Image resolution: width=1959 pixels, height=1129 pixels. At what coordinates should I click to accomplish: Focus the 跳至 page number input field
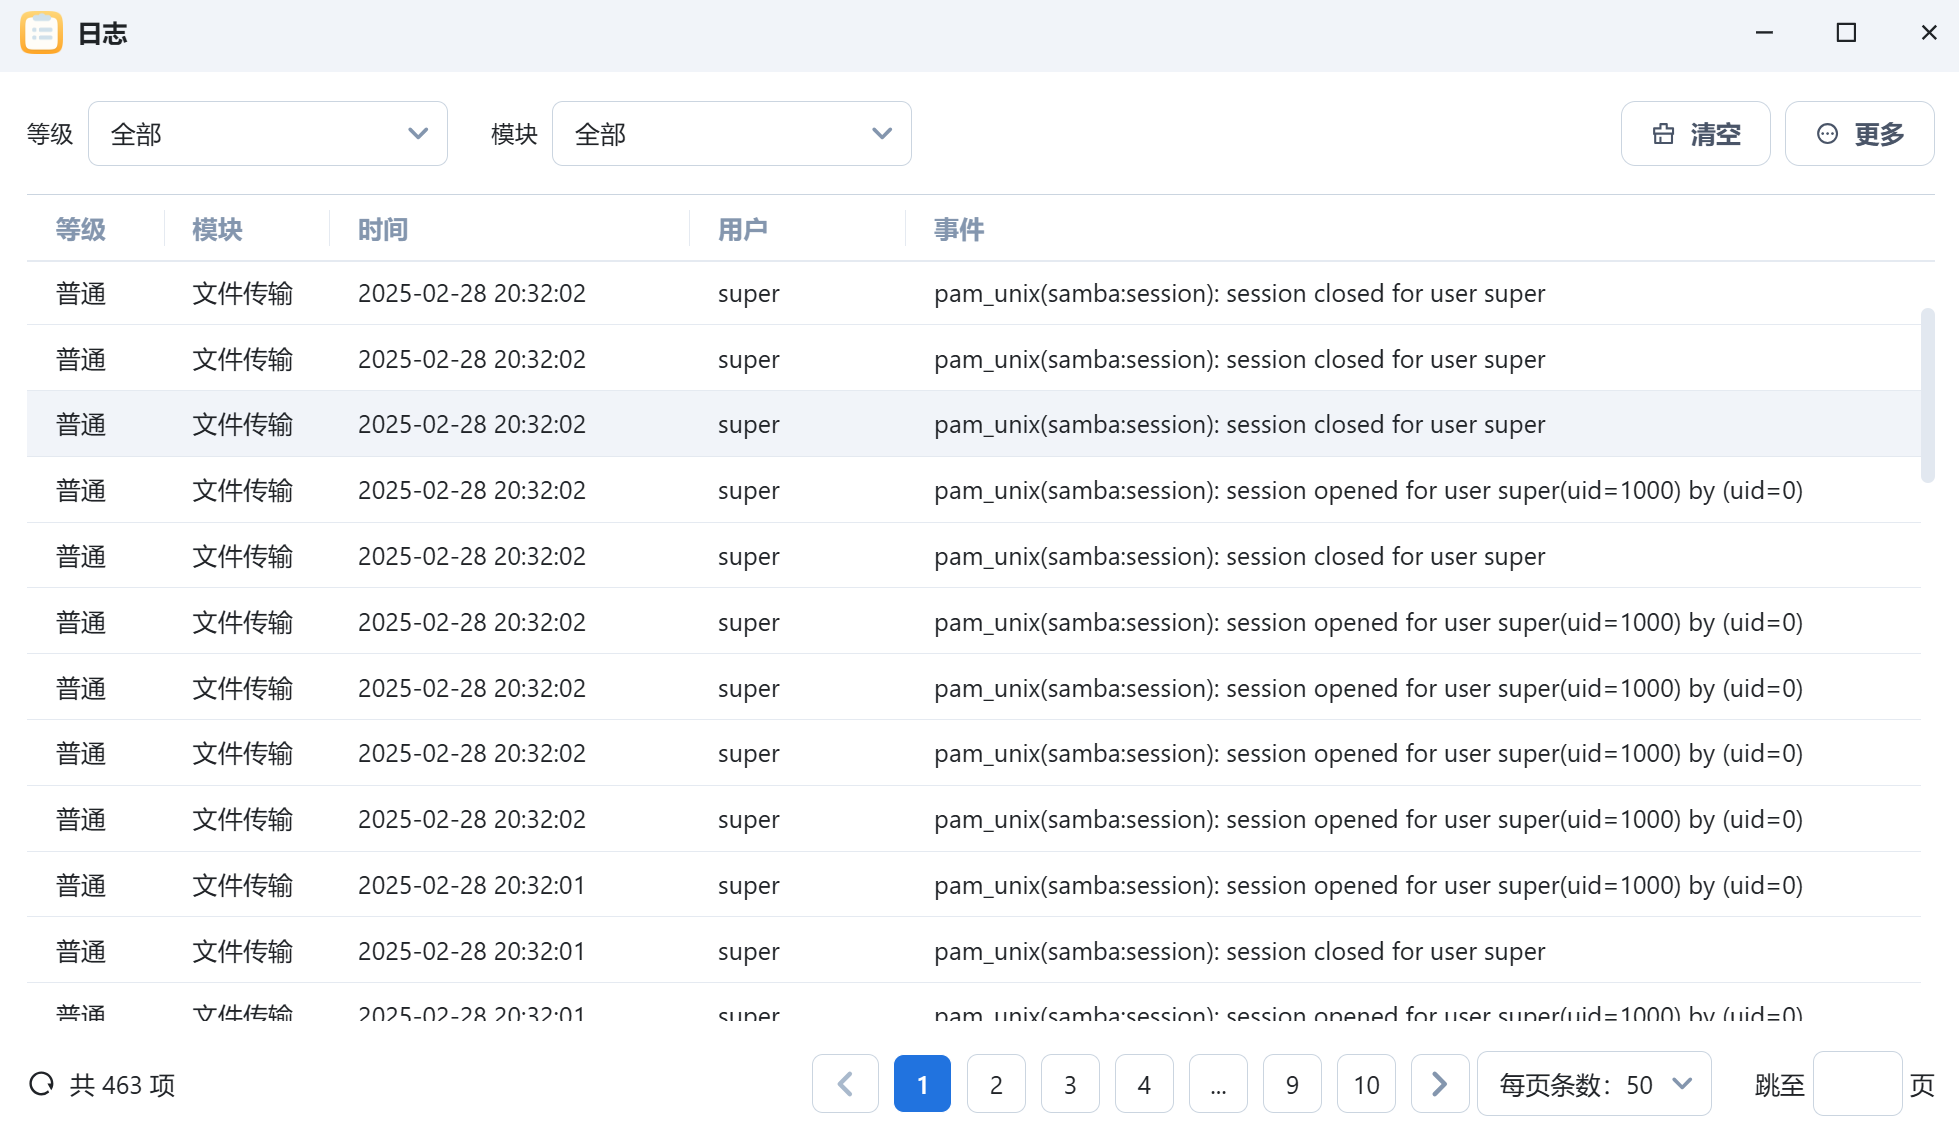[x=1857, y=1084]
